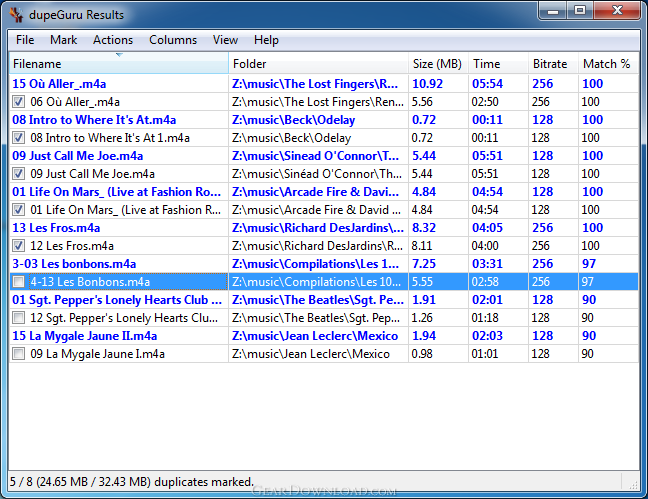648x499 pixels.
Task: Check the 4-13 Les Bonbons.m4a checkbox
Action: click(19, 282)
